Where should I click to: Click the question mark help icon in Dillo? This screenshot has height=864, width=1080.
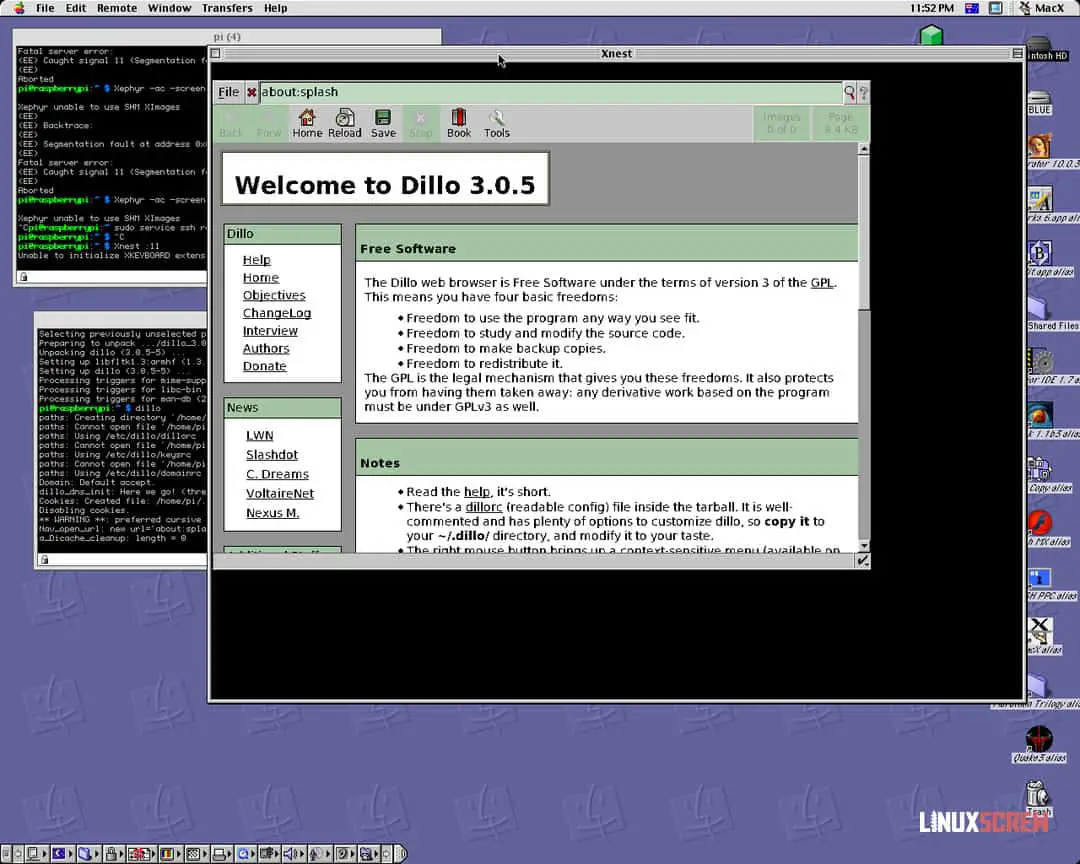[864, 92]
